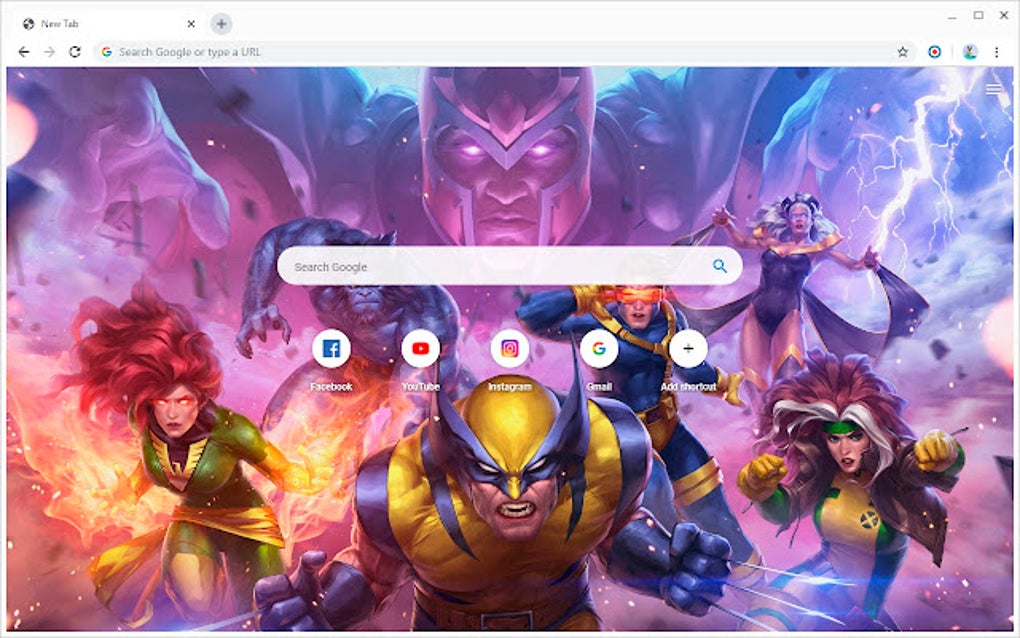
Task: Open the browser profile avatar
Action: coord(970,52)
